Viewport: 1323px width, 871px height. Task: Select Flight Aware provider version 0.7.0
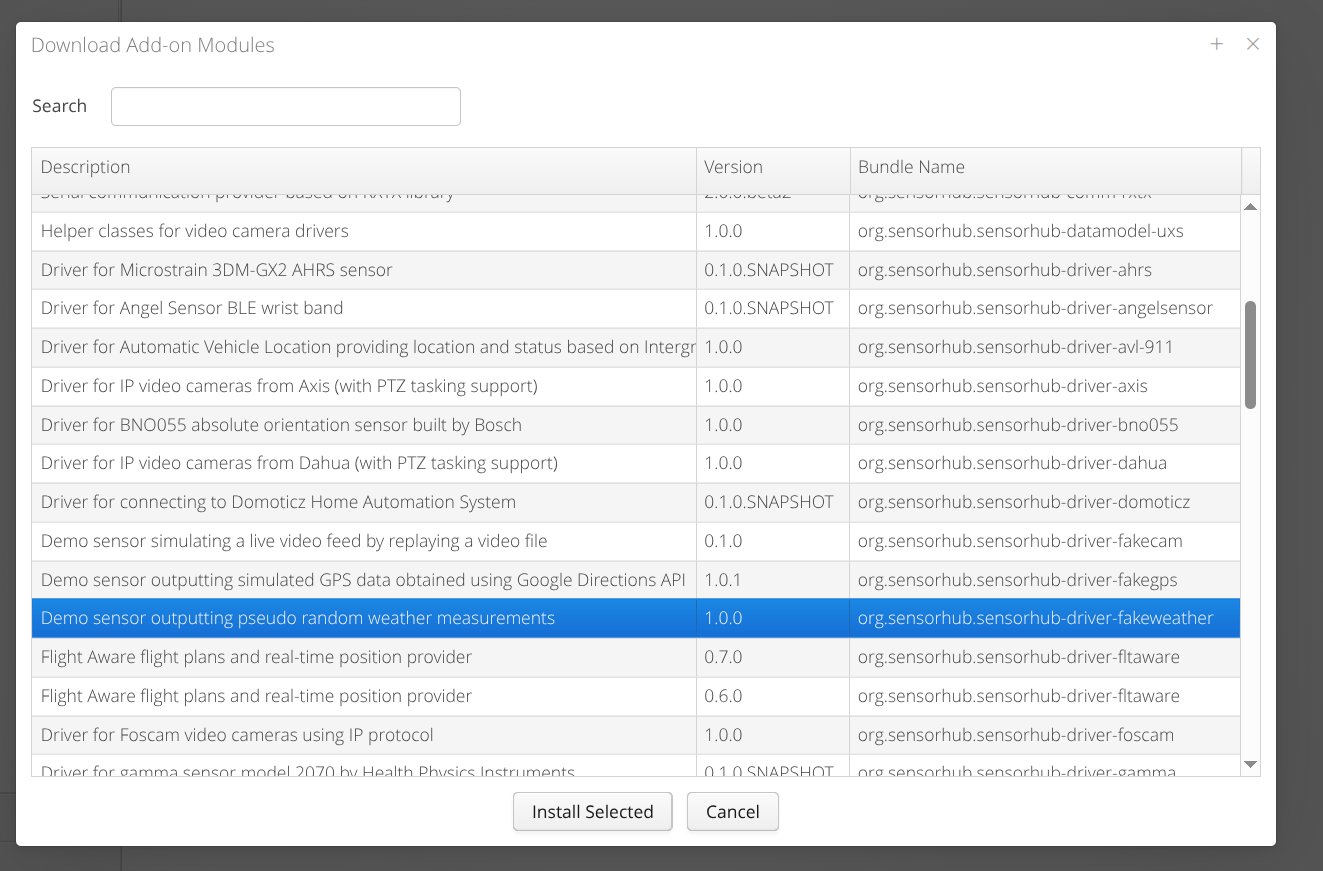point(364,657)
